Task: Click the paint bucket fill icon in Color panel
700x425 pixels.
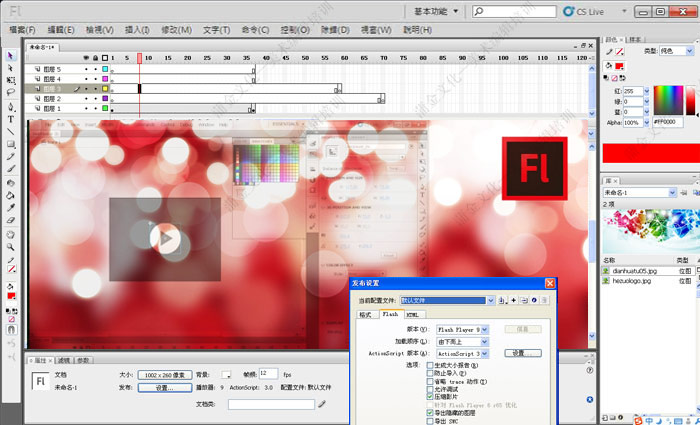Action: (x=608, y=66)
